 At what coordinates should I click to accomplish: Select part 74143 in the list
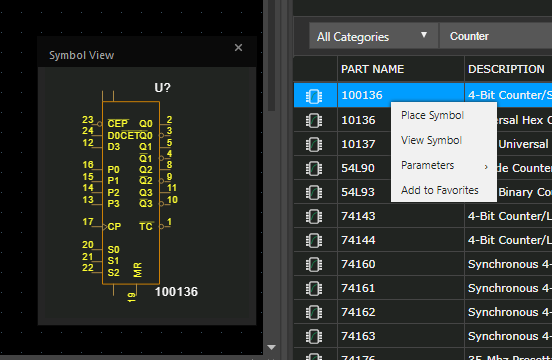tap(358, 216)
